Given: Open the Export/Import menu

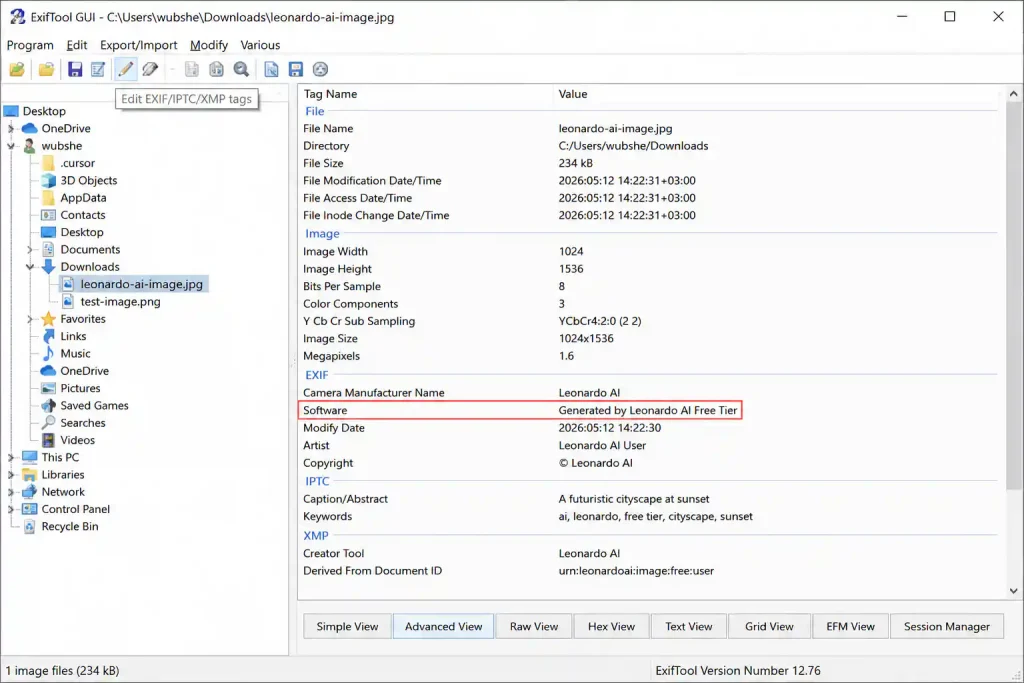Looking at the screenshot, I should pos(138,45).
